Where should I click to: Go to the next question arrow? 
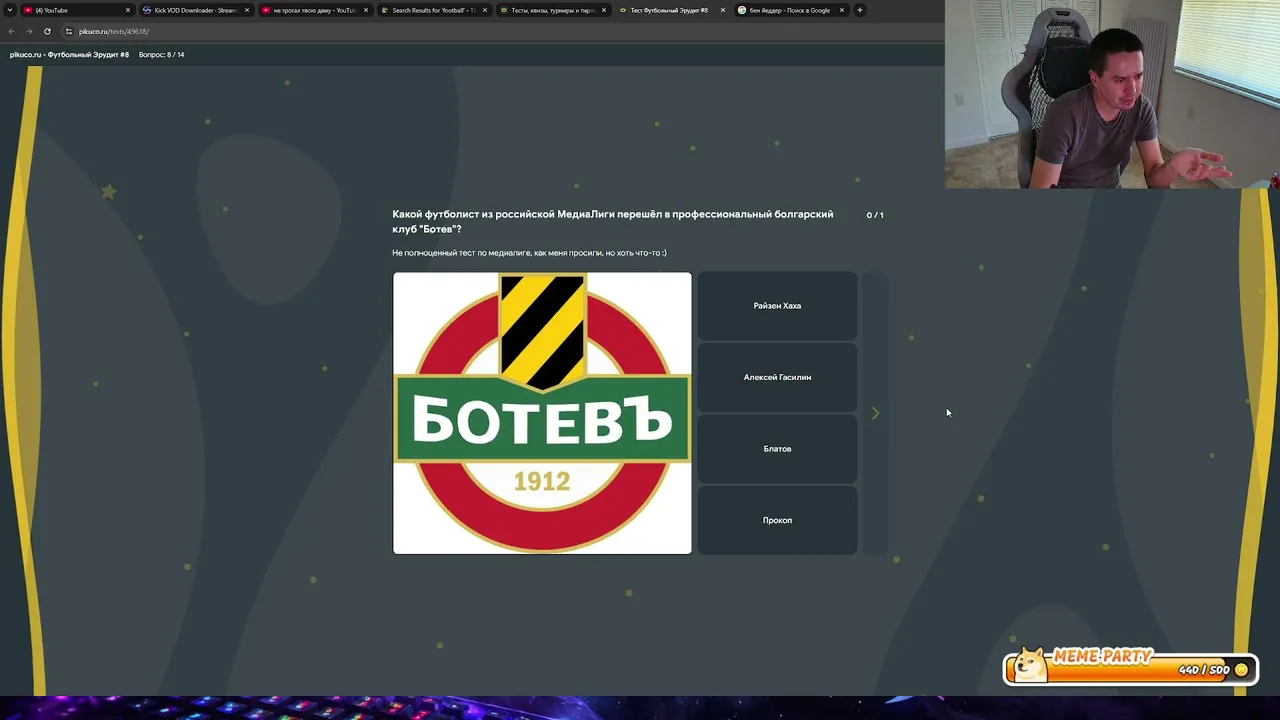875,413
